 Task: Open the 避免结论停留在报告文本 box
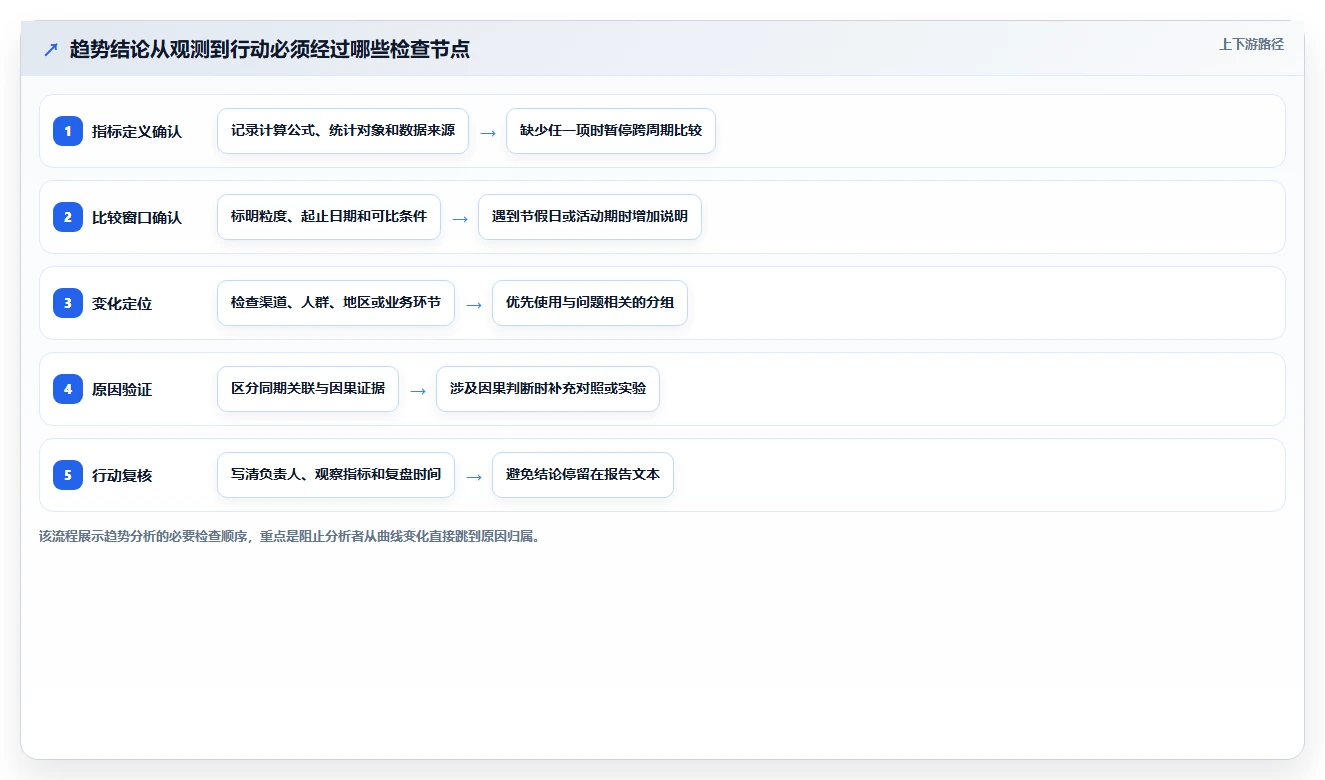[x=583, y=475]
